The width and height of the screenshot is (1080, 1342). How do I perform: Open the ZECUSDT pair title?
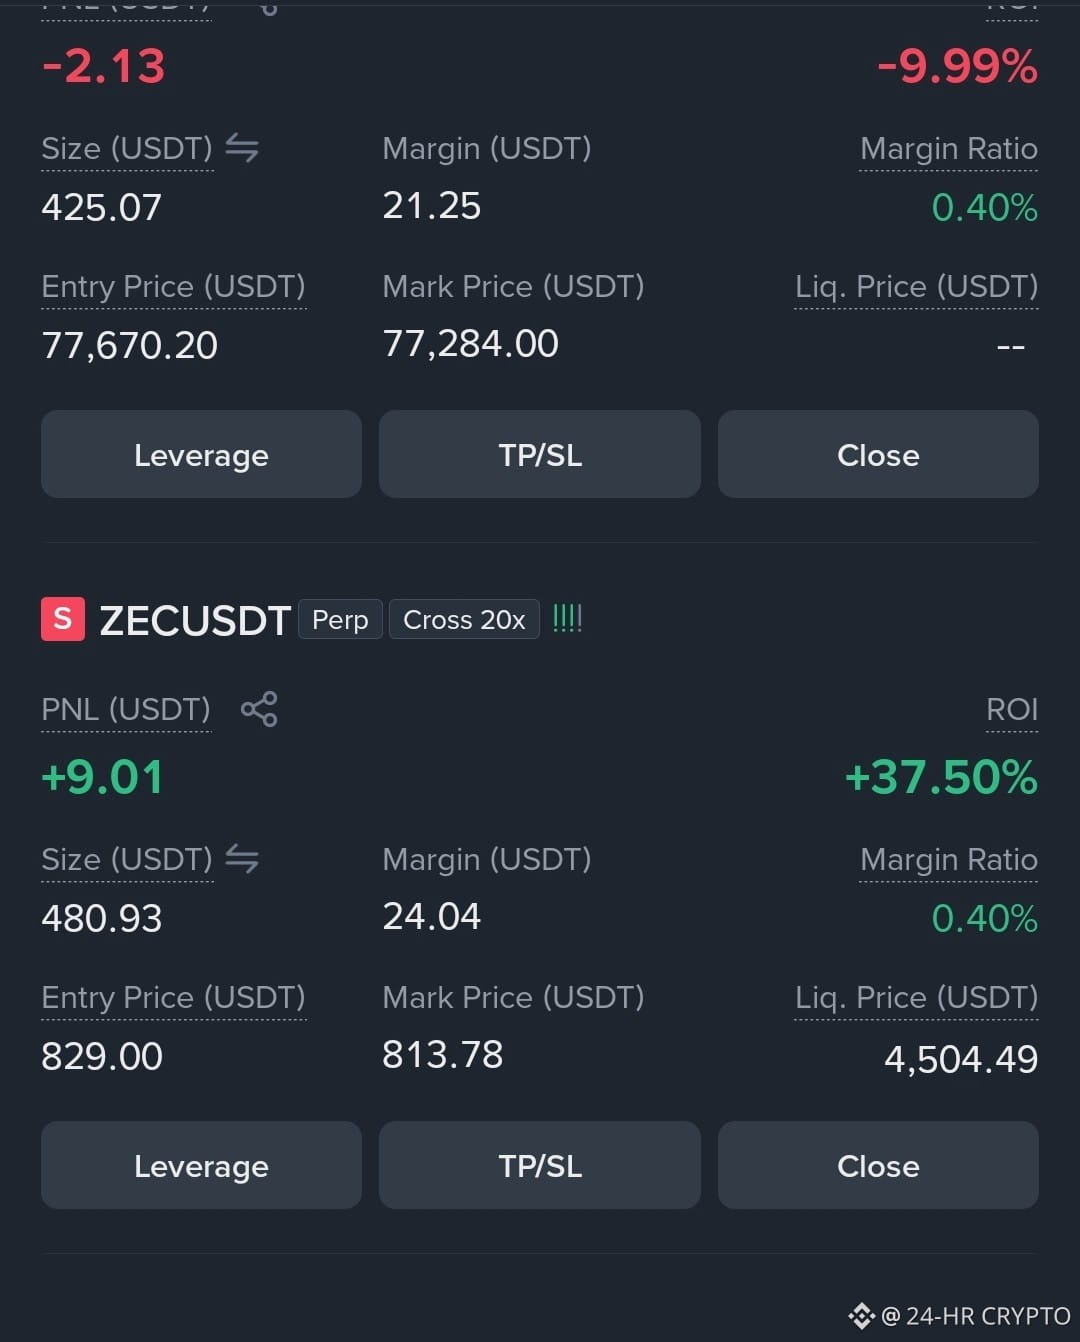pos(195,621)
